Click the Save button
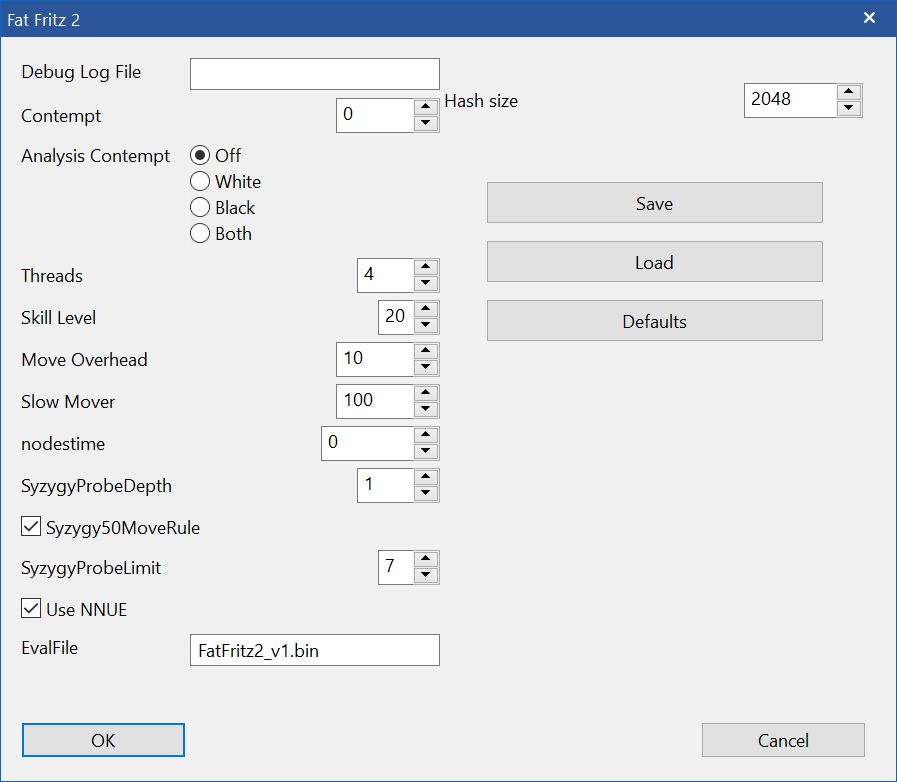The width and height of the screenshot is (897, 782). [654, 203]
